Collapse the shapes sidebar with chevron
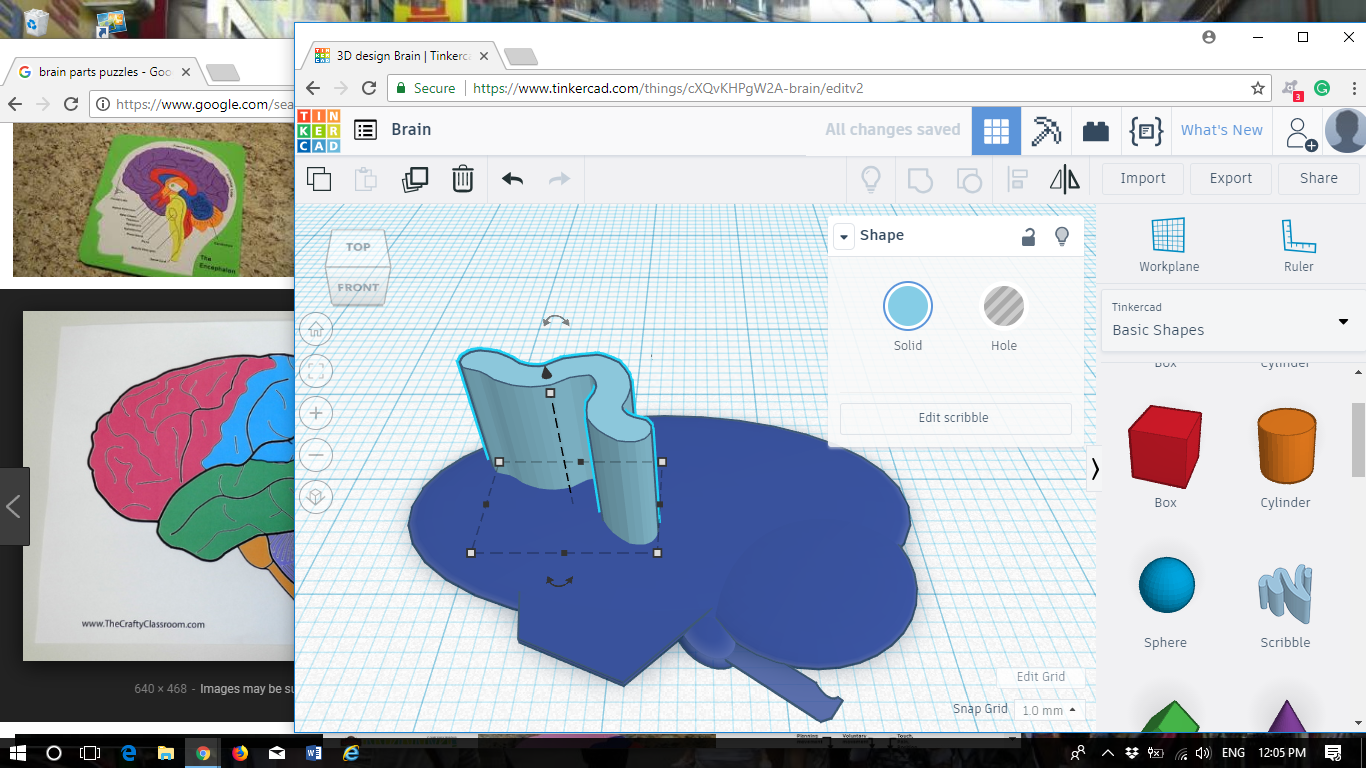Viewport: 1366px width, 768px height. (1095, 469)
